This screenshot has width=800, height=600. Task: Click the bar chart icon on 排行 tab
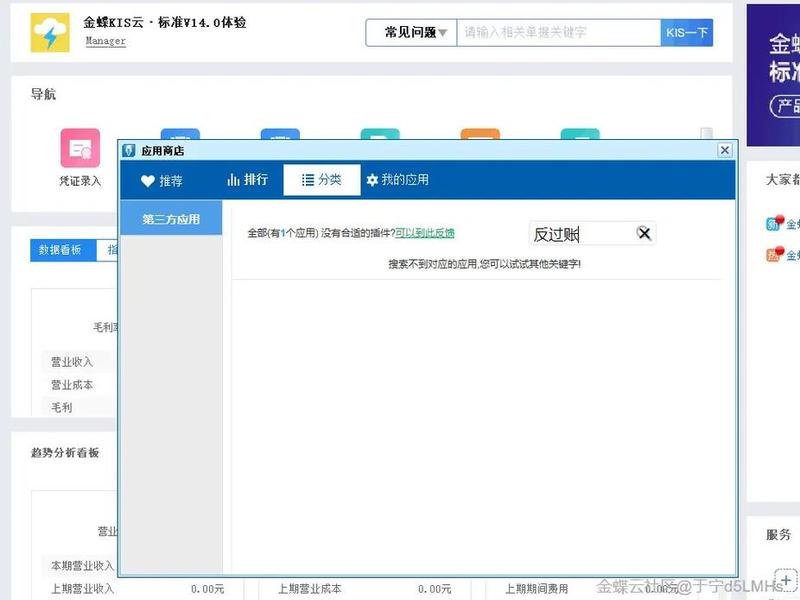(233, 180)
